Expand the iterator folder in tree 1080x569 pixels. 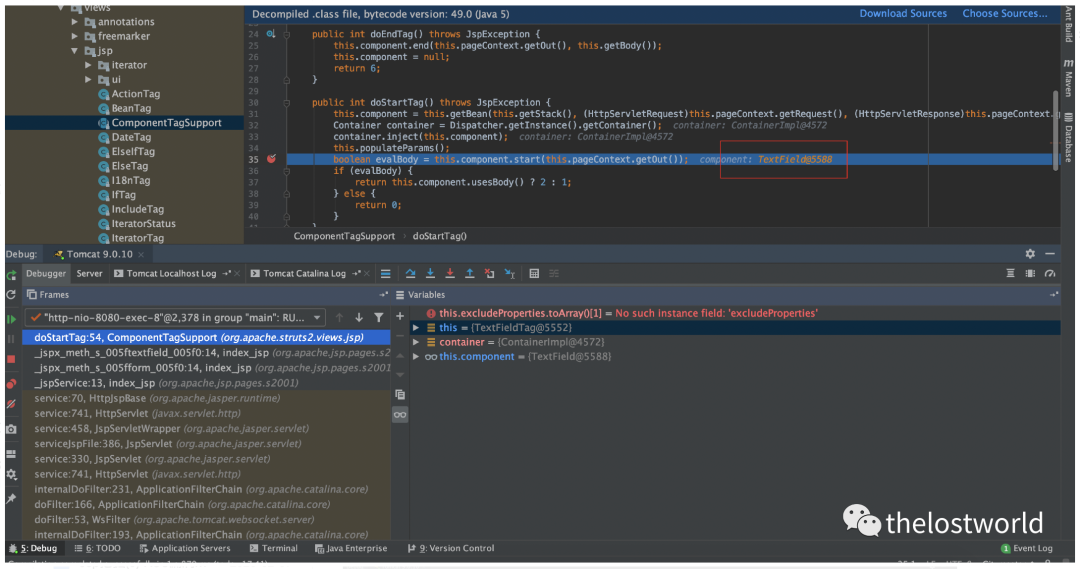[x=89, y=65]
